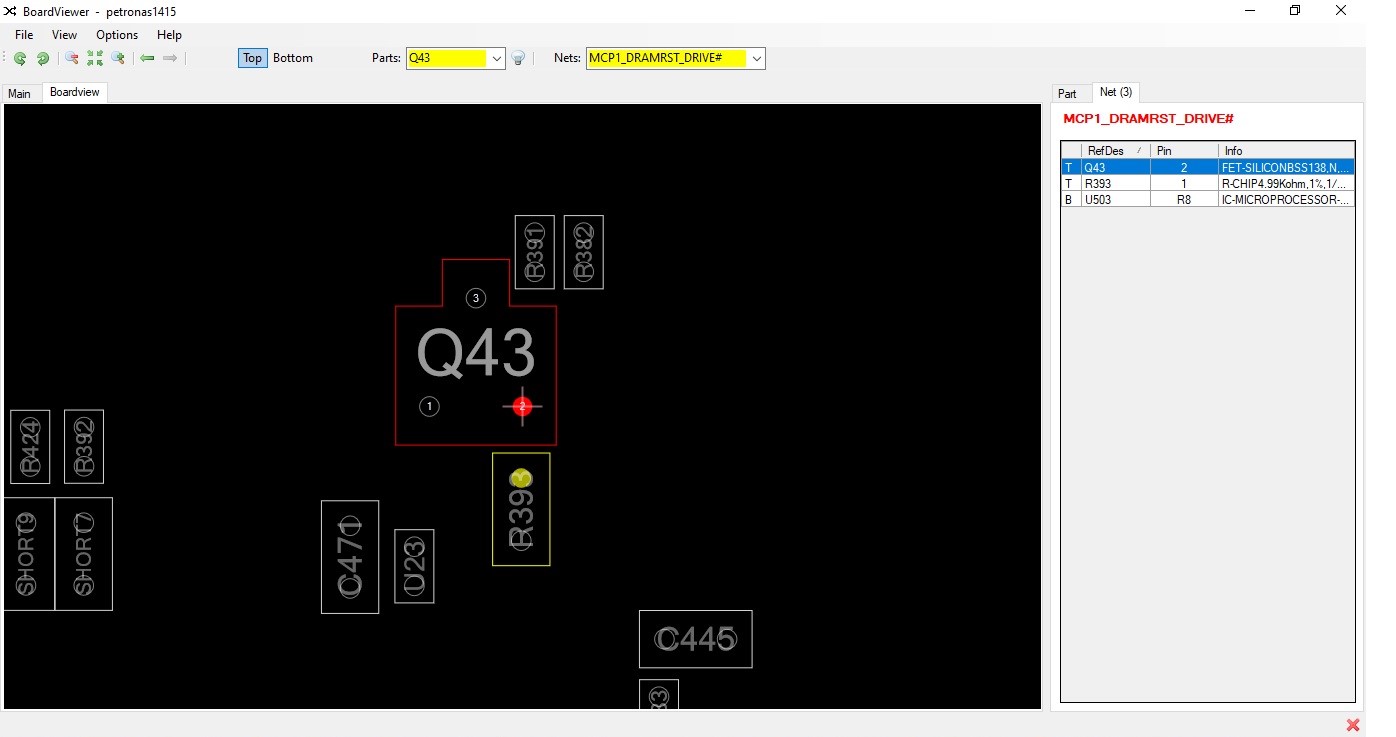Switch to the Top board side
This screenshot has width=1396, height=737.
[x=252, y=58]
